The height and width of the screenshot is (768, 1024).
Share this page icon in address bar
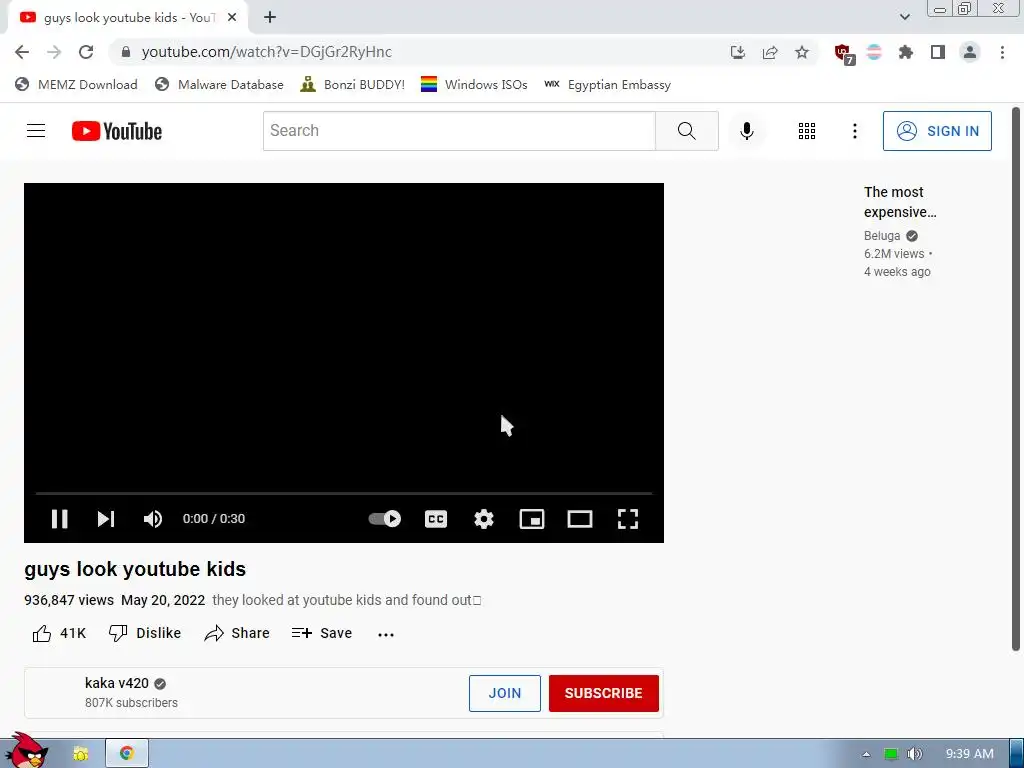(x=770, y=52)
